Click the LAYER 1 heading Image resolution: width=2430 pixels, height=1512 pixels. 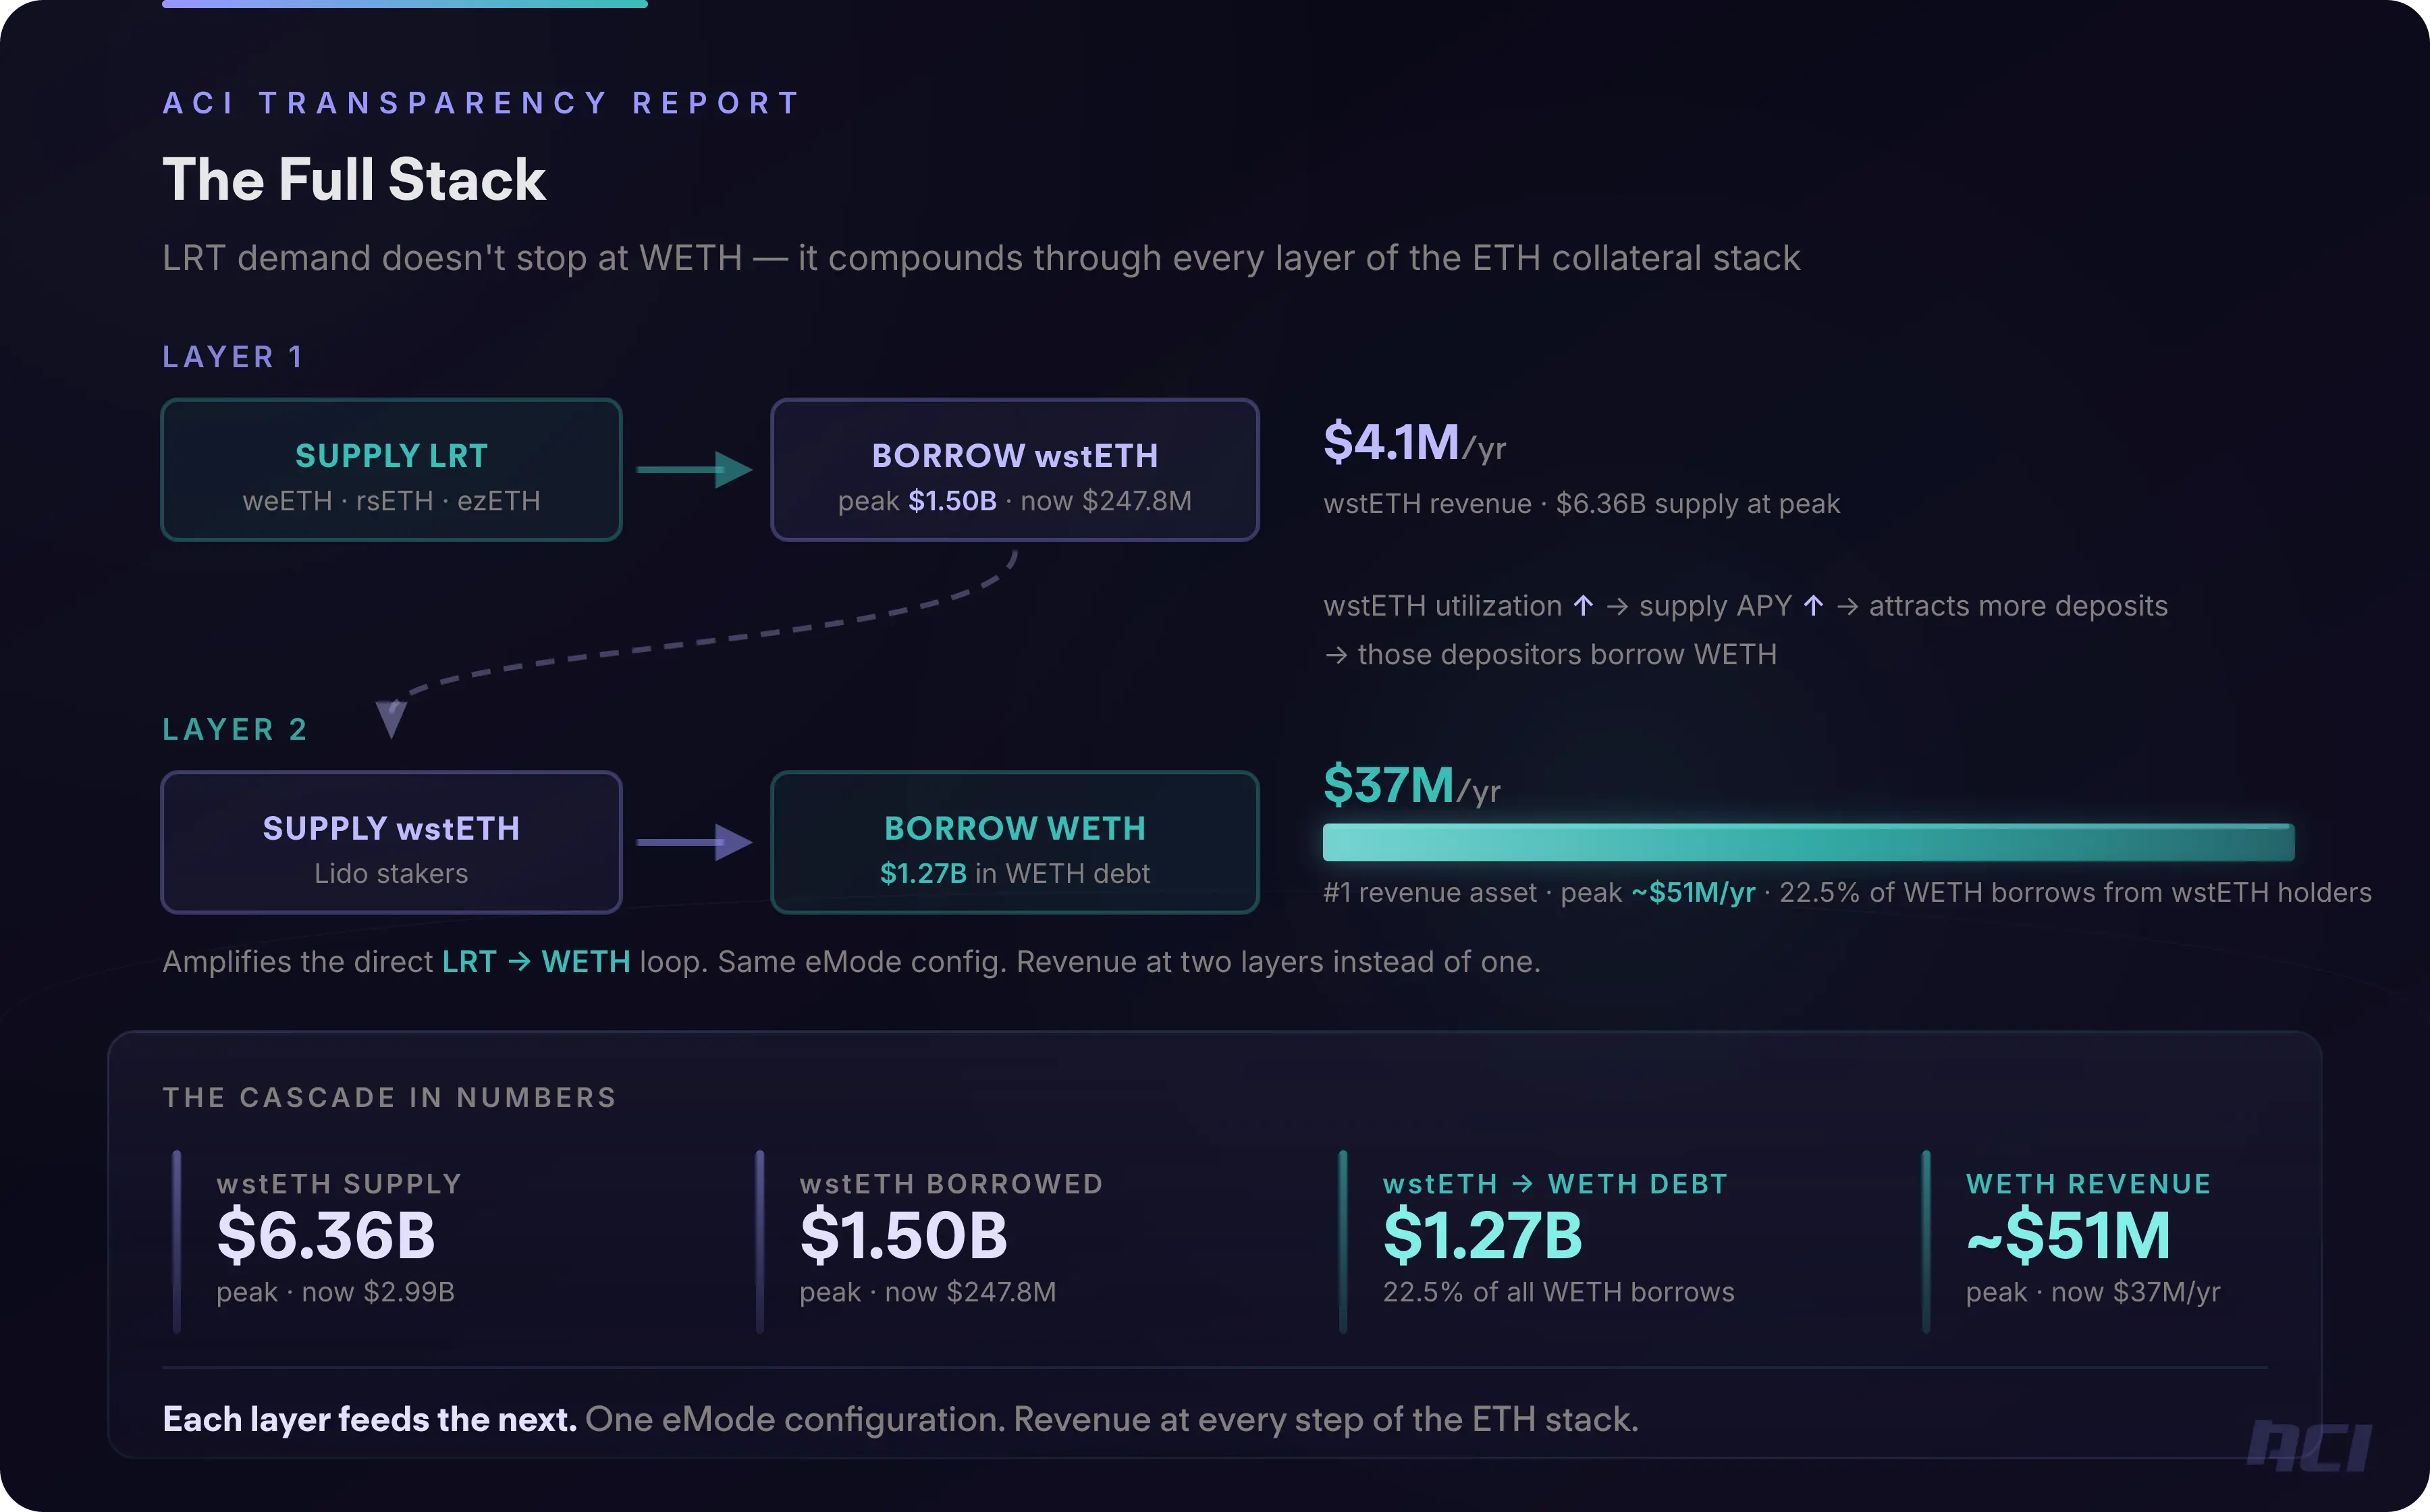233,357
